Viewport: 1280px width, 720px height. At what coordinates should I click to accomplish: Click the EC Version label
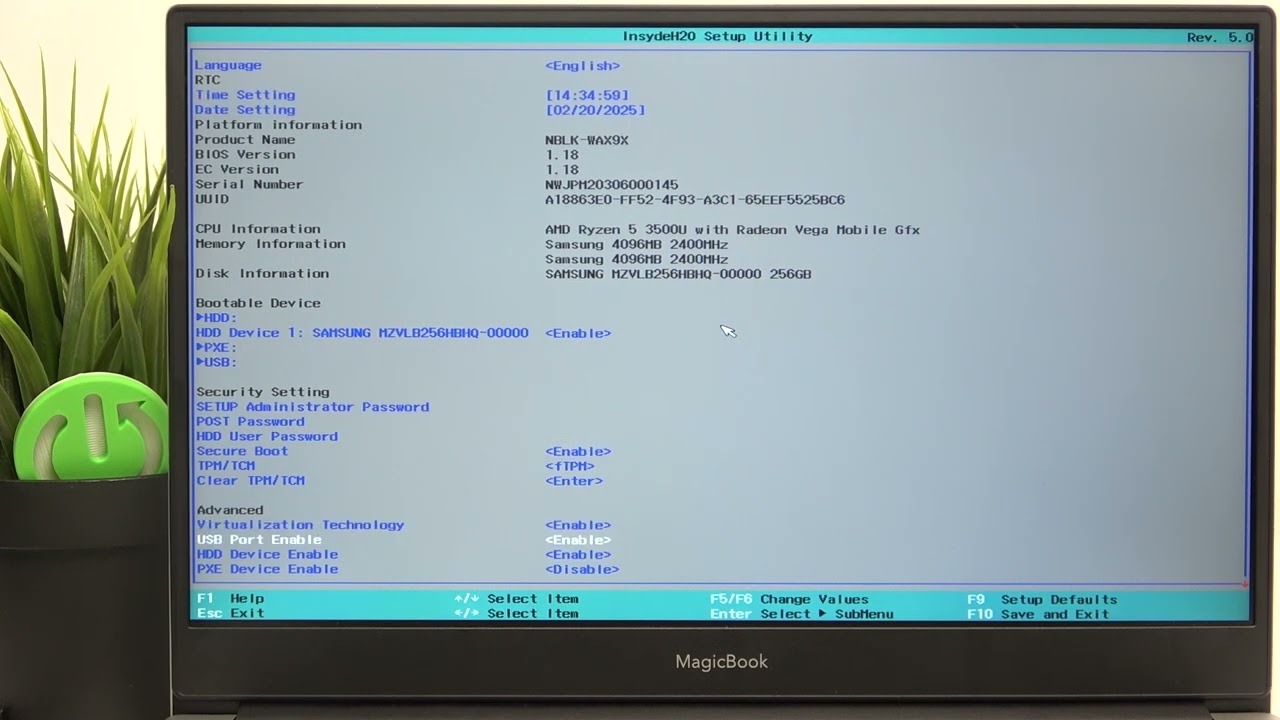point(237,169)
